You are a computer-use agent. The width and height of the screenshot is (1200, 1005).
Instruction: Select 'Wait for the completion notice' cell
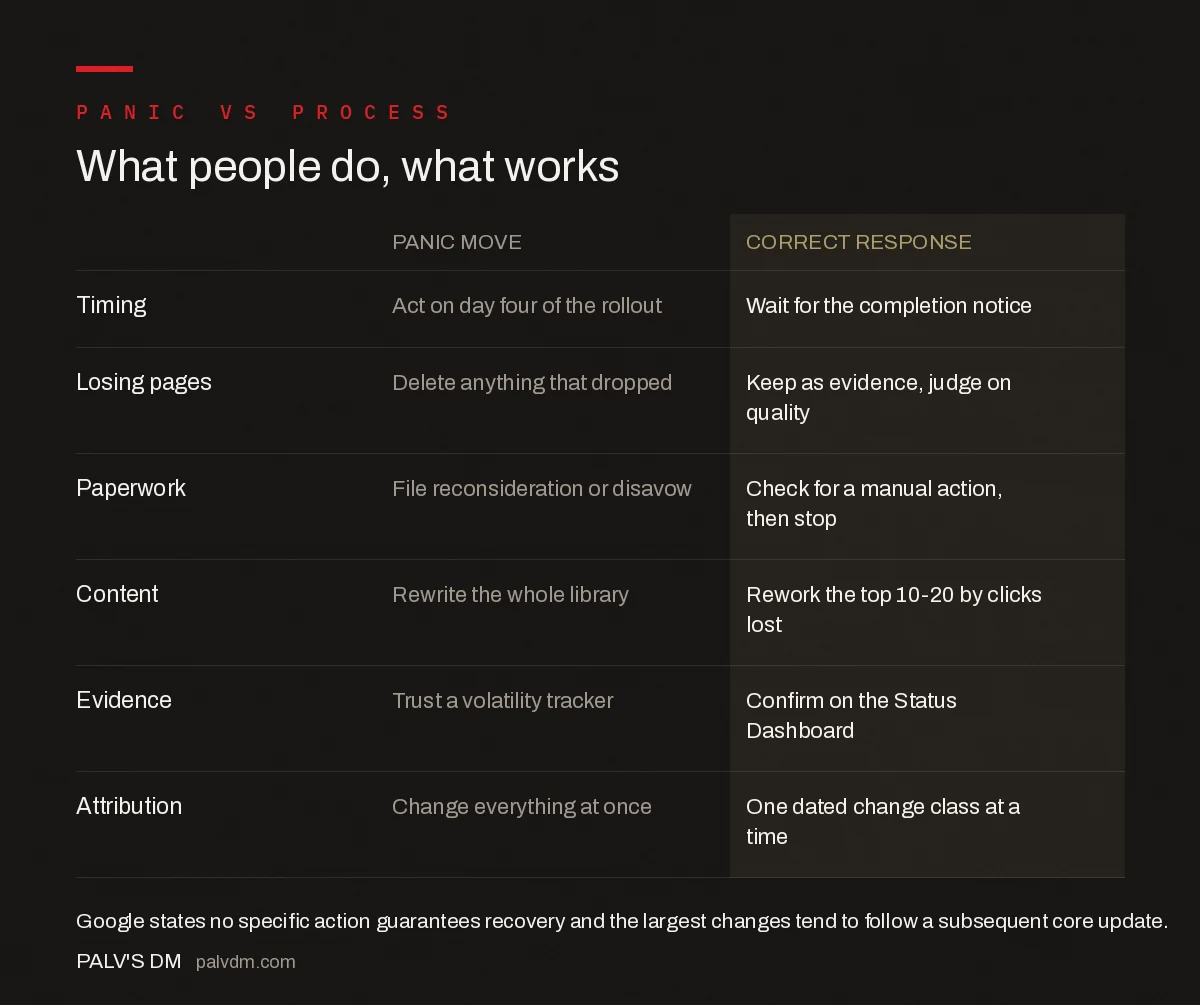coord(889,306)
